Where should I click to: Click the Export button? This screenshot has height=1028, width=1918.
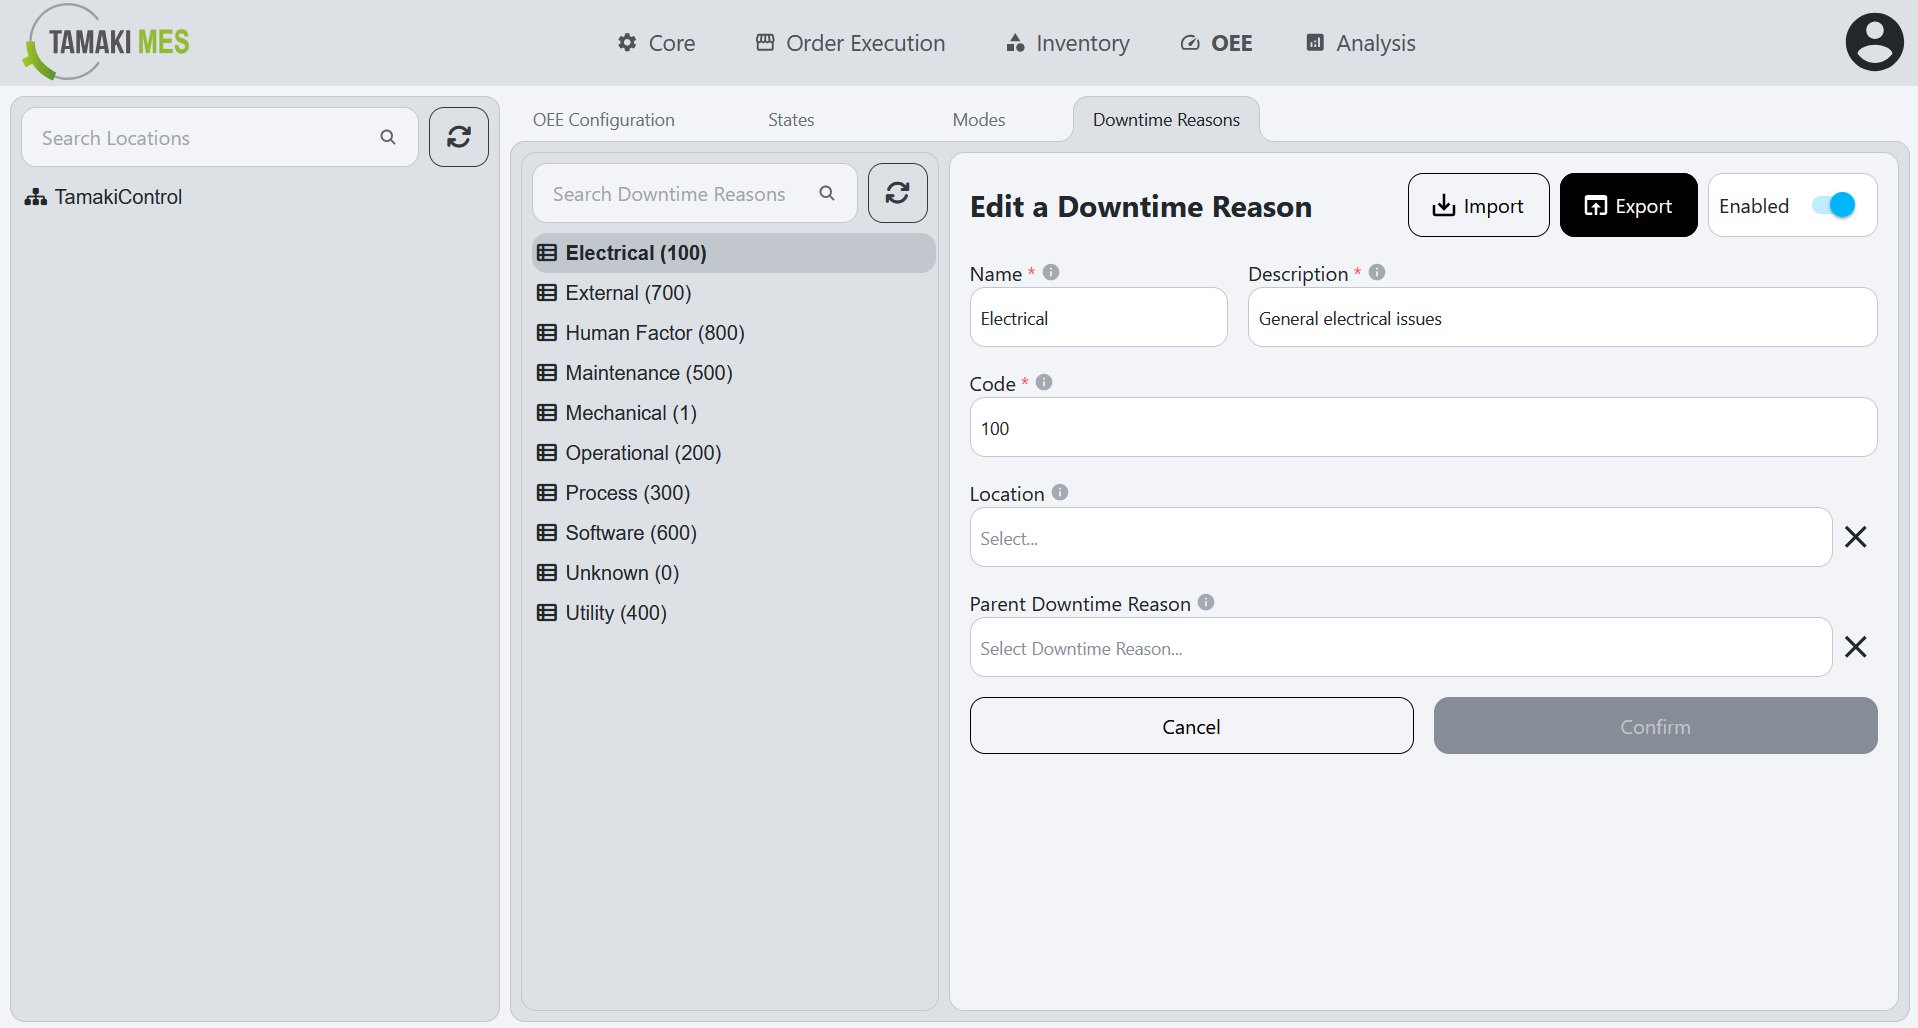[x=1628, y=205]
